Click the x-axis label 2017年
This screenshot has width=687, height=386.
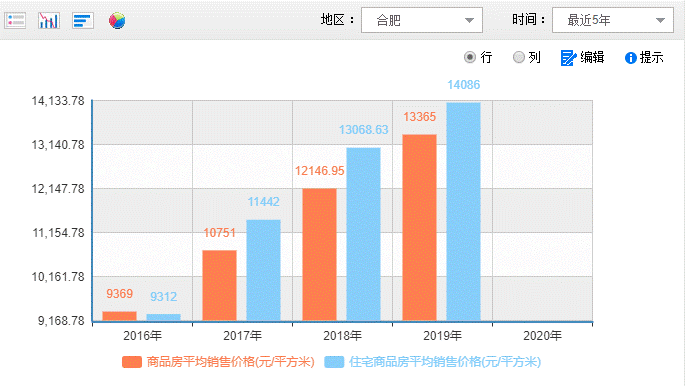coord(242,336)
